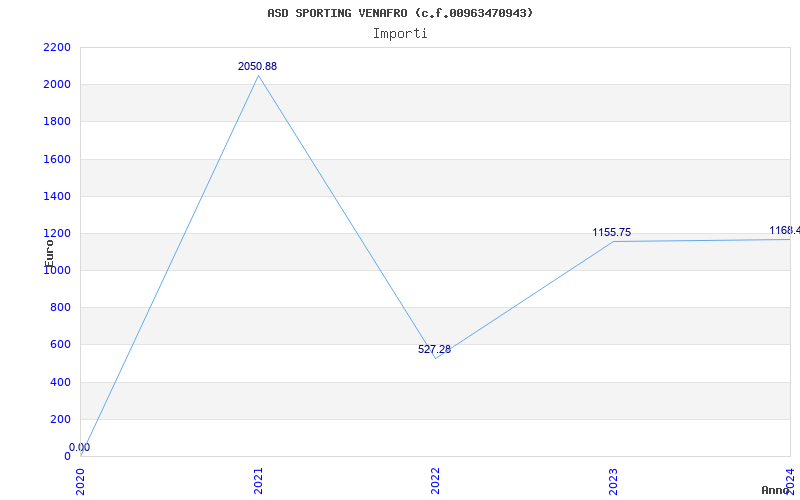Click the 1200 y-axis tick label
800x500 pixels.
click(57, 234)
